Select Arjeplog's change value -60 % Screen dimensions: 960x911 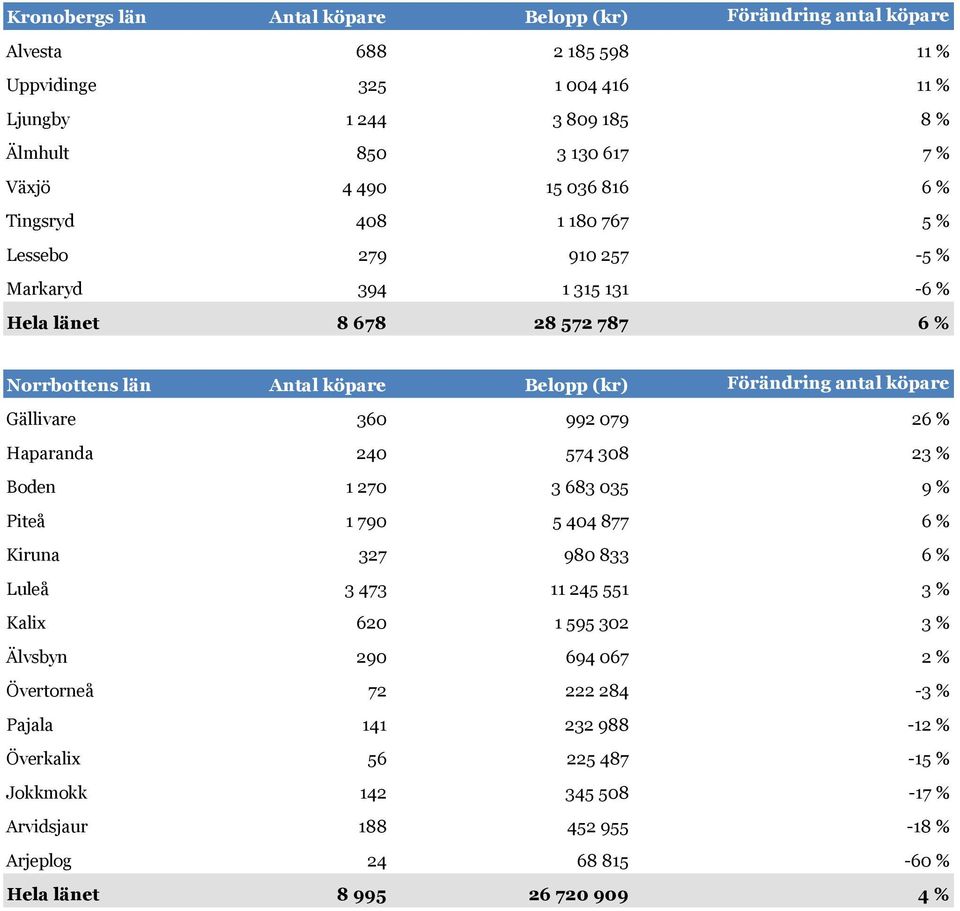tap(926, 861)
